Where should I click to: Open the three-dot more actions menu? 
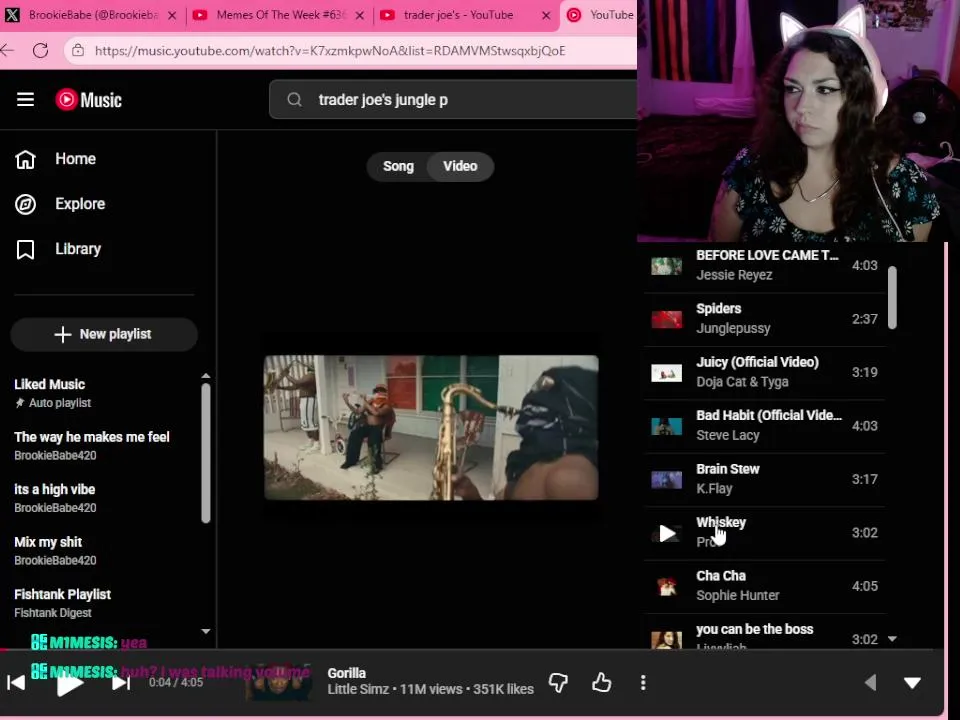643,683
